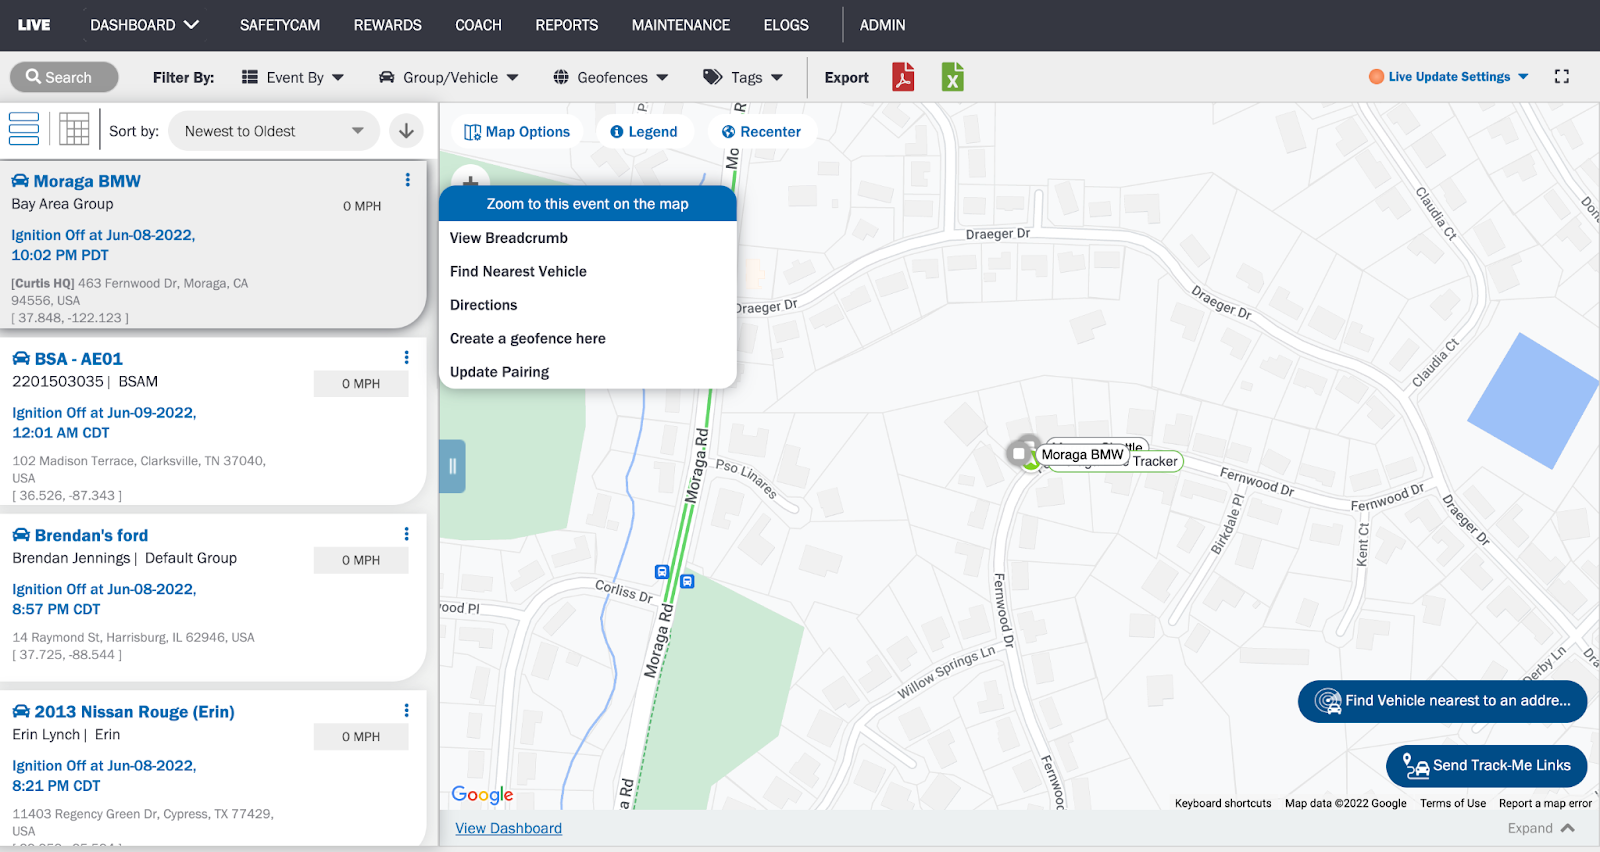Viewport: 1600px width, 852px height.
Task: Open the Maintenance tab
Action: (681, 25)
